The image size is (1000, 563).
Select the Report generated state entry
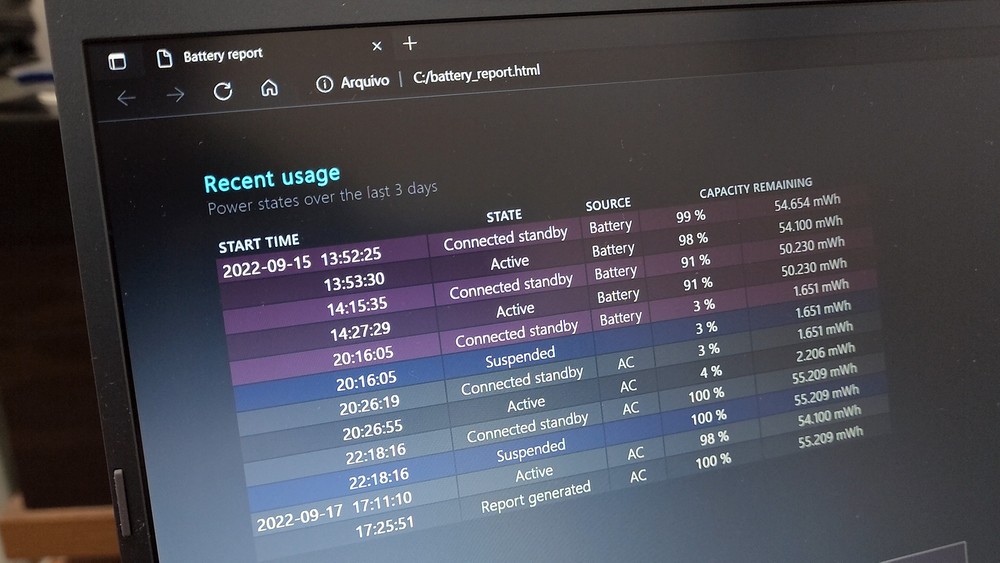pyautogui.click(x=535, y=497)
